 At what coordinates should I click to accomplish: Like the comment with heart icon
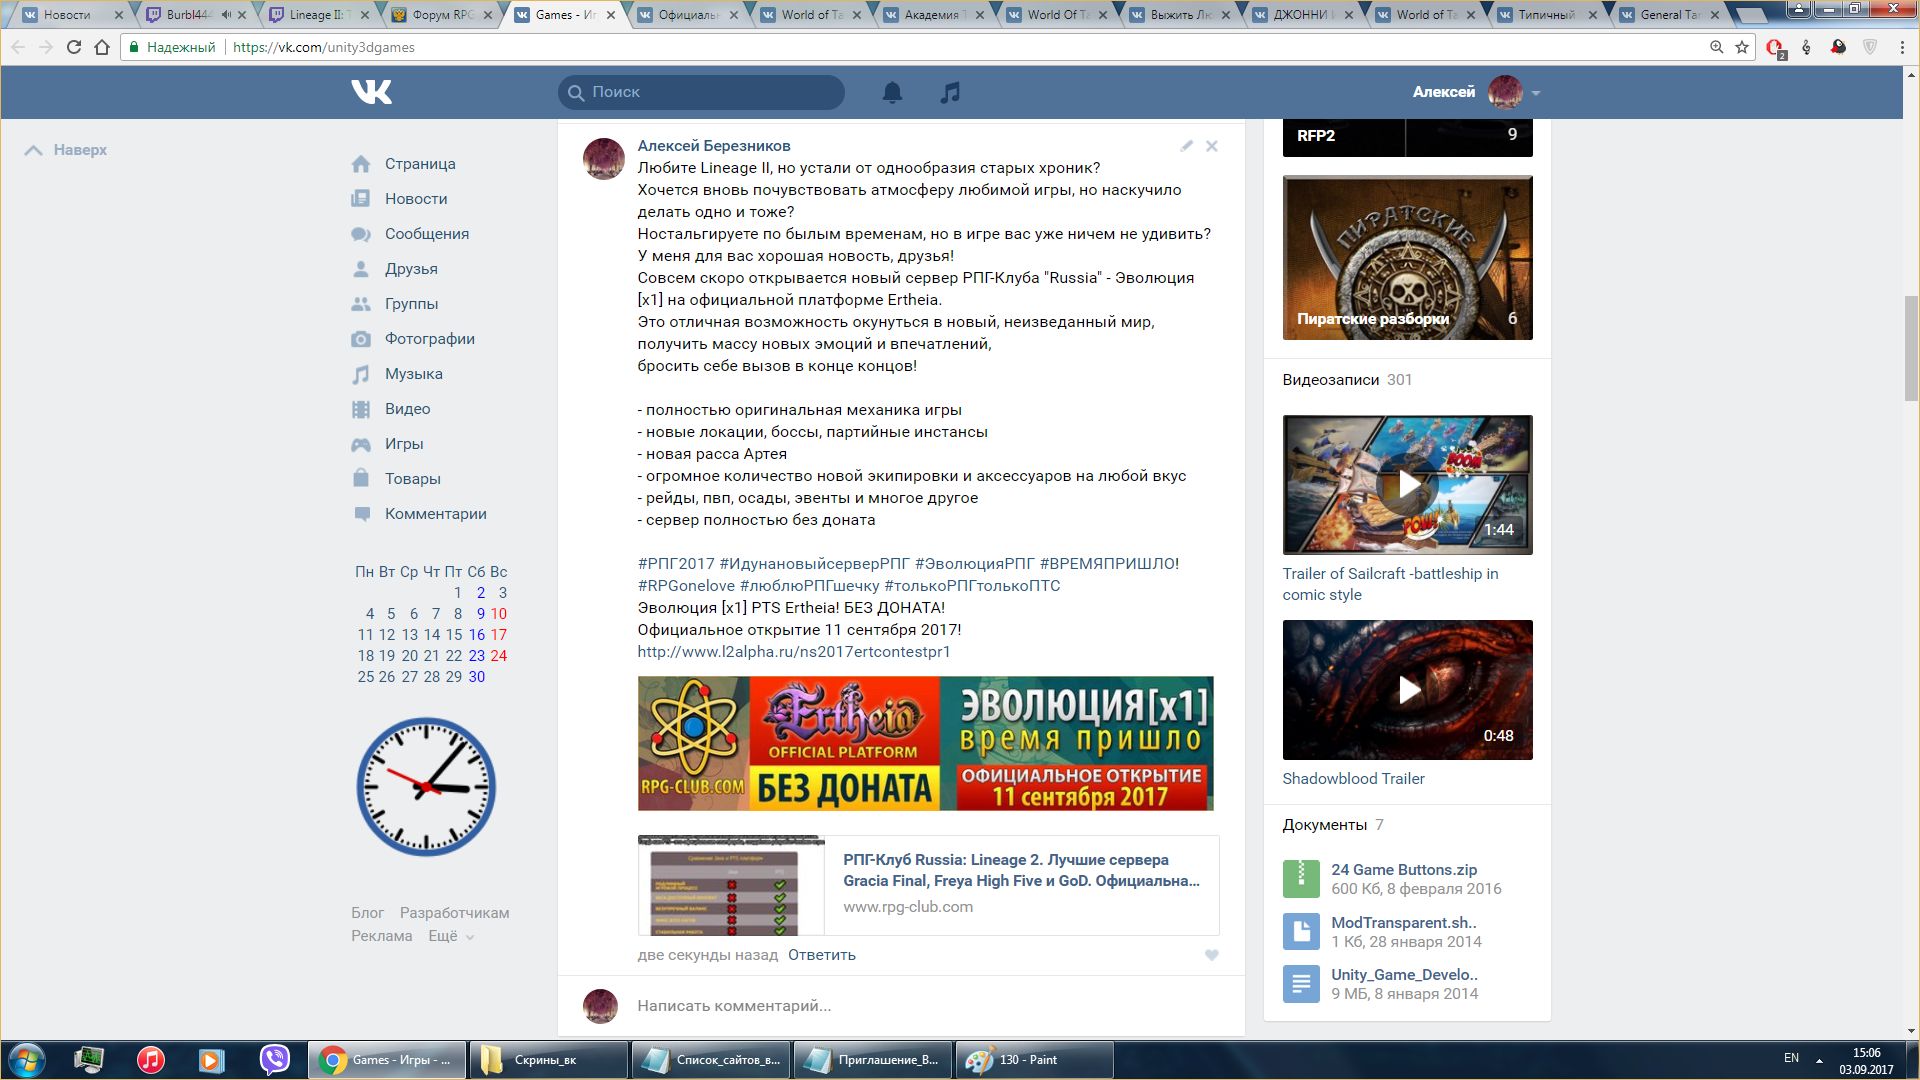(1211, 955)
